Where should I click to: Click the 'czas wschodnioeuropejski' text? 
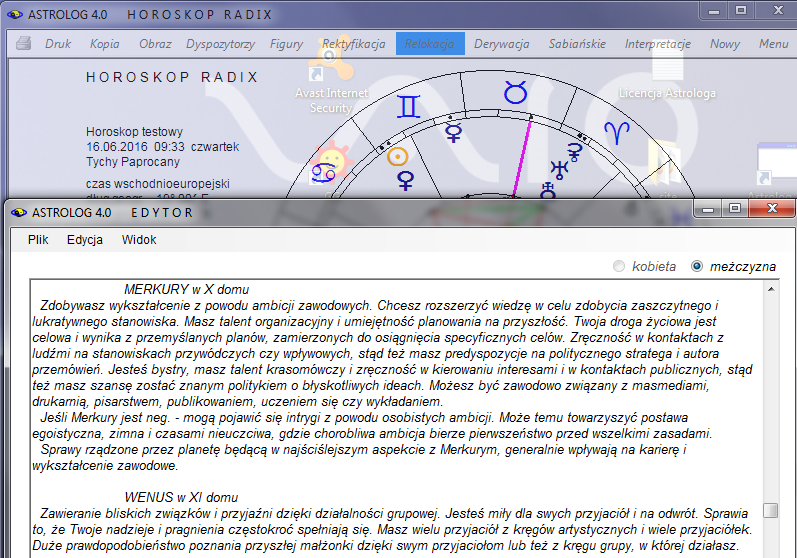tap(158, 183)
